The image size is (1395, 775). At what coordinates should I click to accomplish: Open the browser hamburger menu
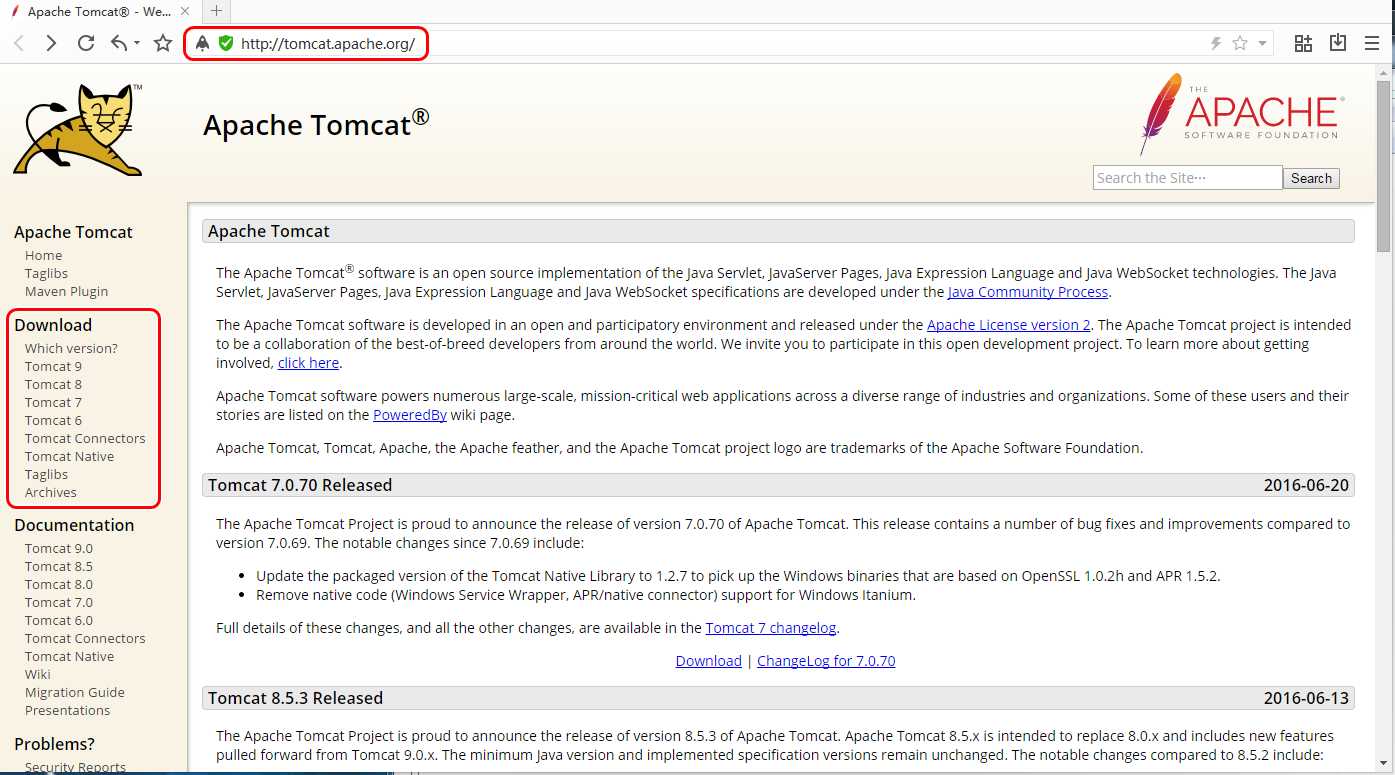tap(1372, 43)
